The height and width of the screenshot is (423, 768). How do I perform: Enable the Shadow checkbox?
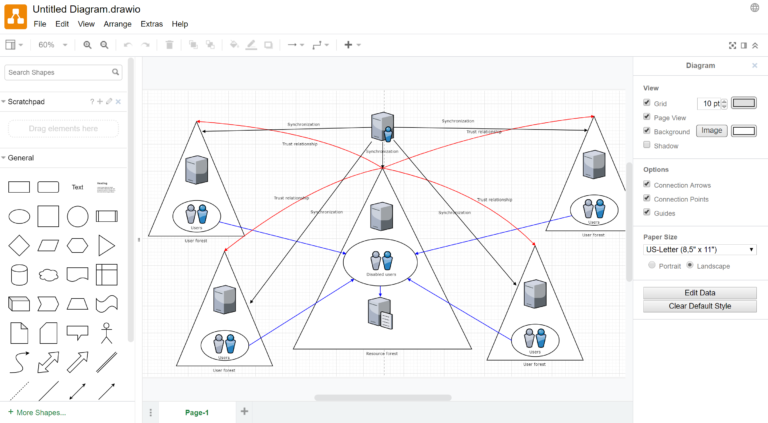click(x=647, y=145)
